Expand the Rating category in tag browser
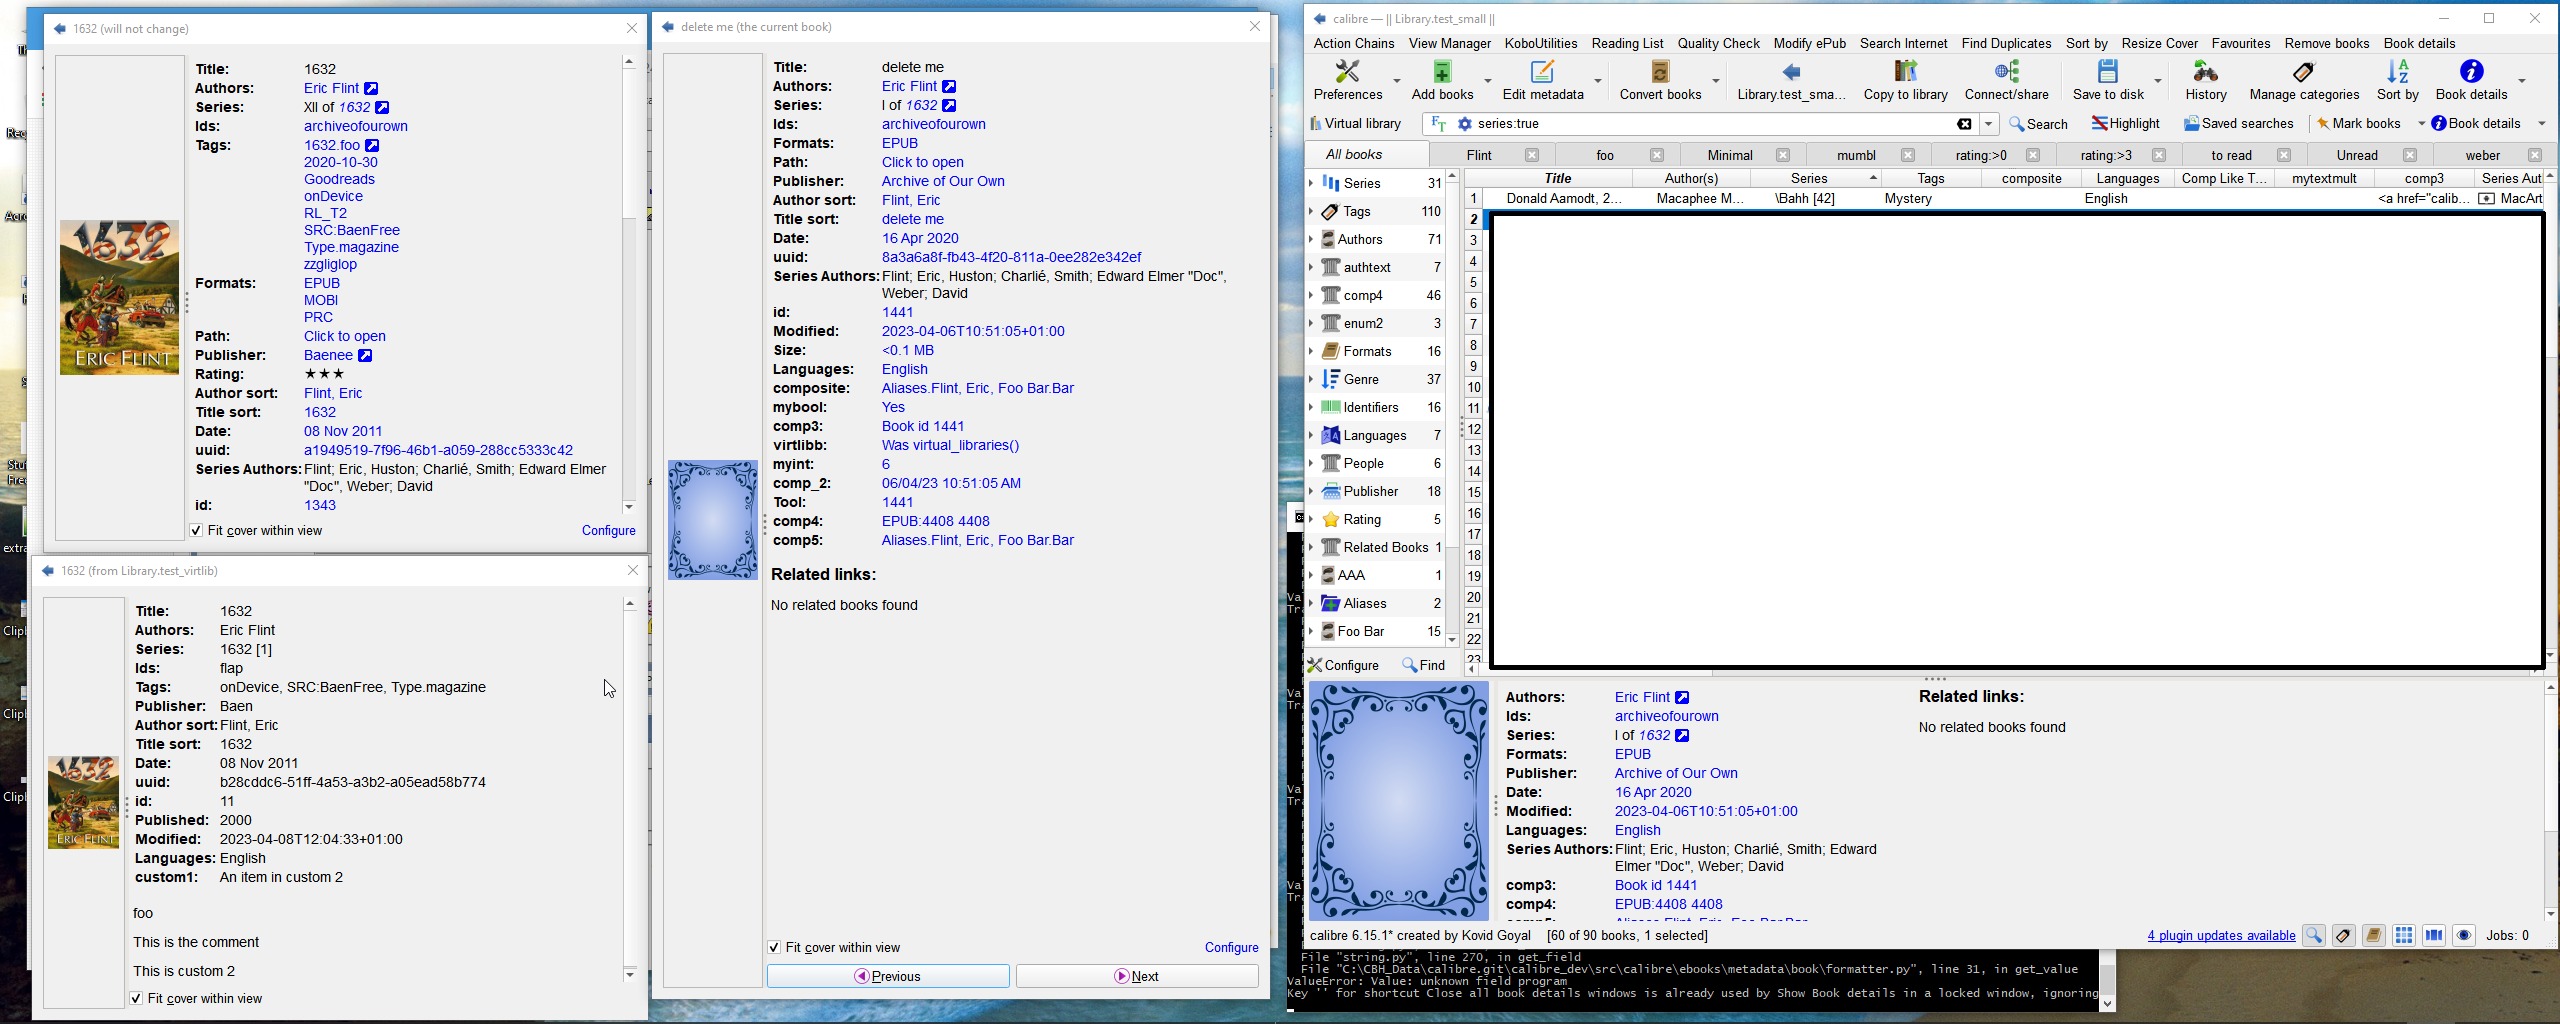 [x=1311, y=519]
